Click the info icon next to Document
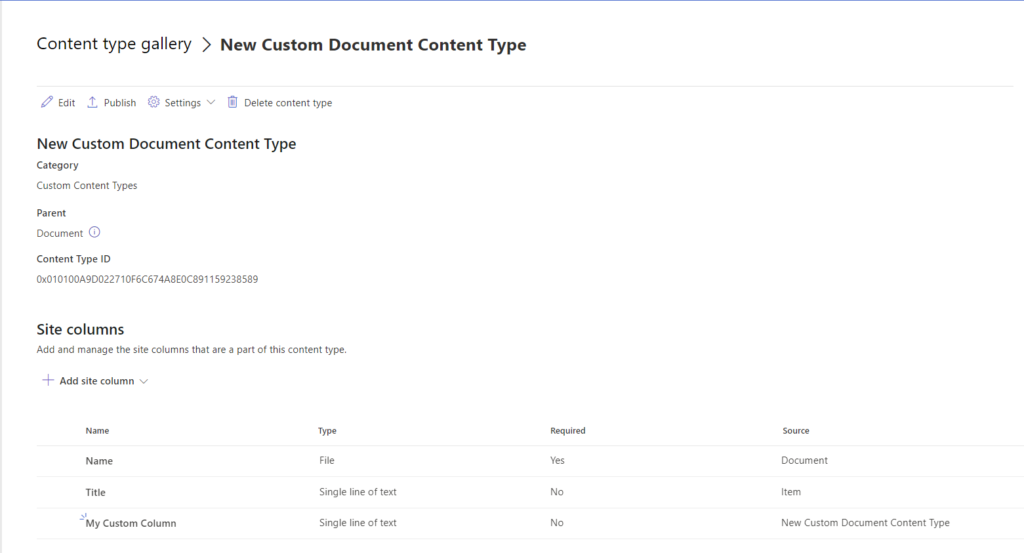The image size is (1024, 553). (x=95, y=232)
